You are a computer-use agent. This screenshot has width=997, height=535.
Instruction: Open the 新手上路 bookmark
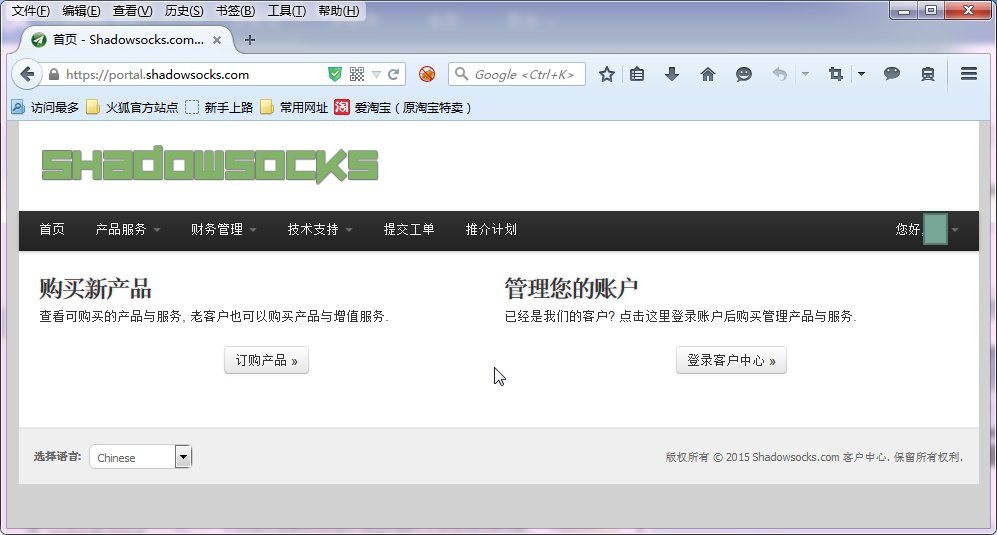(x=219, y=108)
